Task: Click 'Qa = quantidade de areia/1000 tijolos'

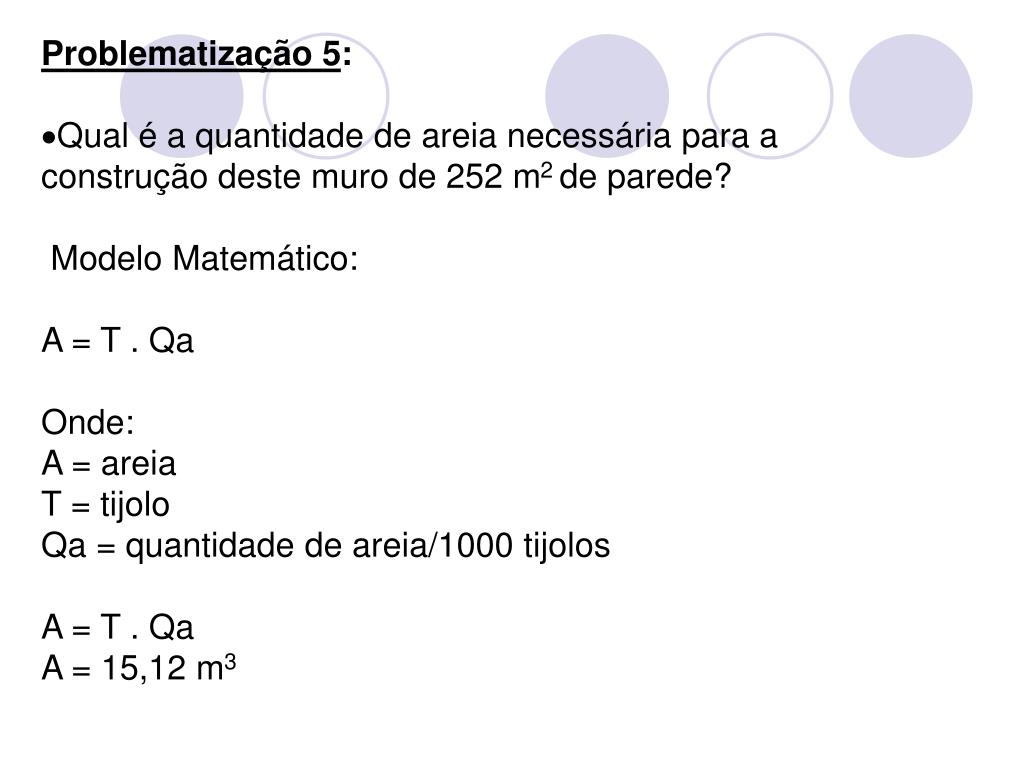Action: pos(325,545)
